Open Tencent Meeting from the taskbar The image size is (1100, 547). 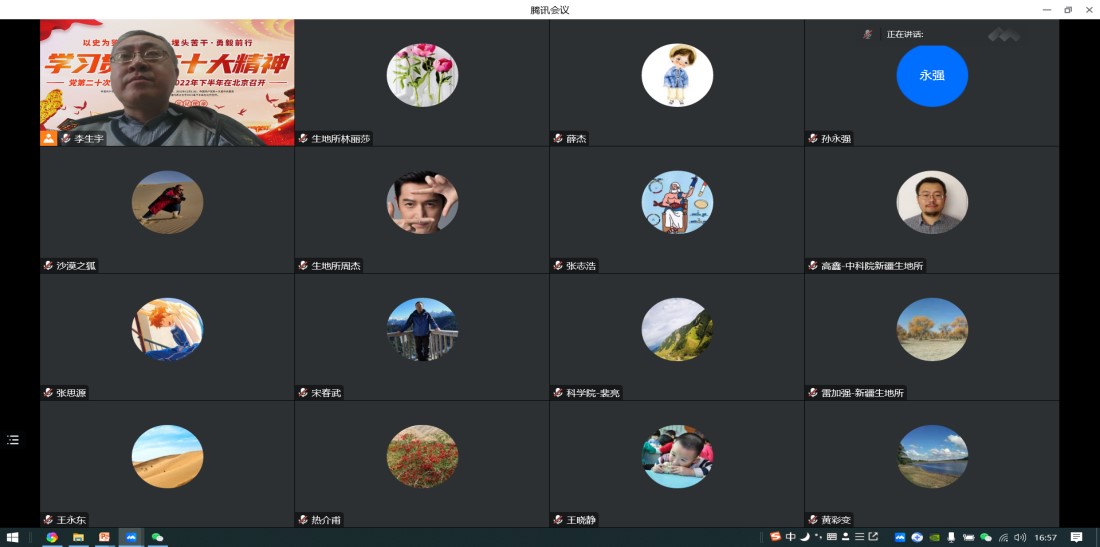[x=130, y=537]
